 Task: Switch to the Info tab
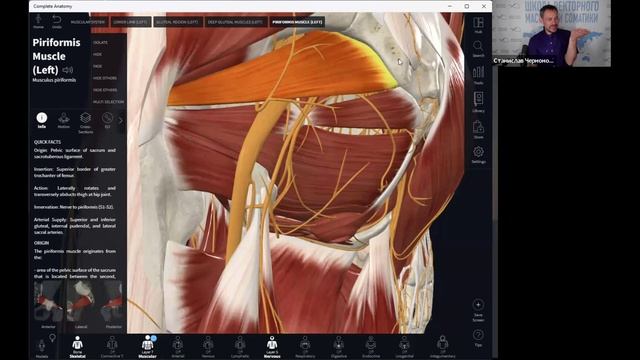(42, 121)
